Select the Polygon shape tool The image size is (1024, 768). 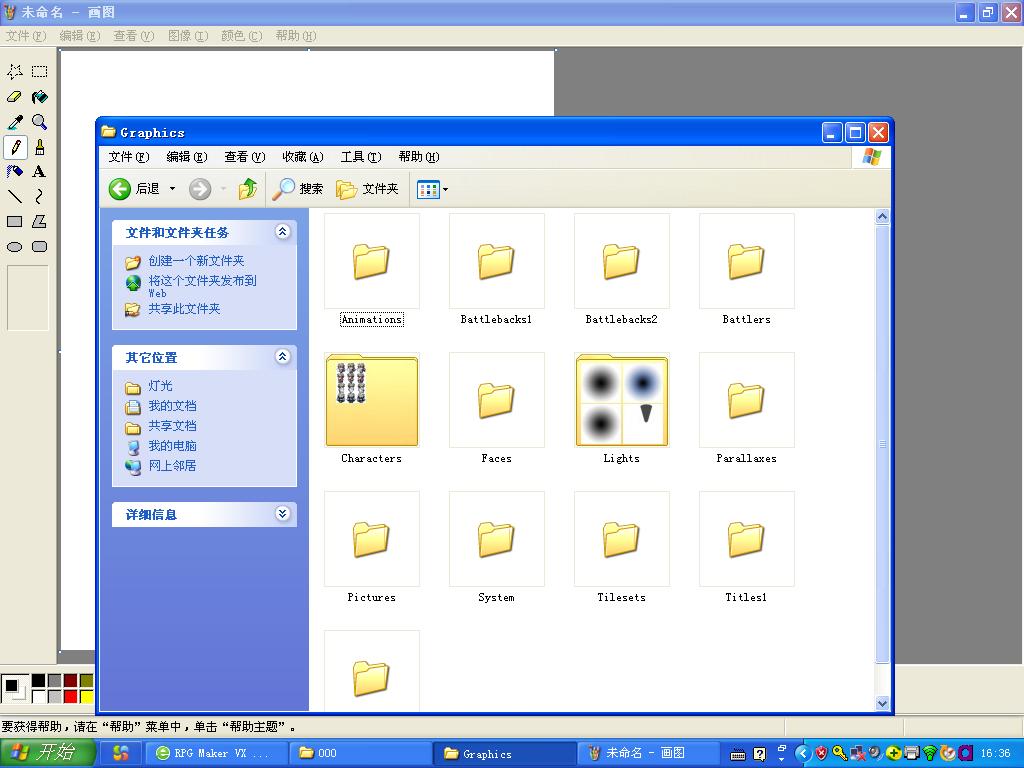point(39,221)
